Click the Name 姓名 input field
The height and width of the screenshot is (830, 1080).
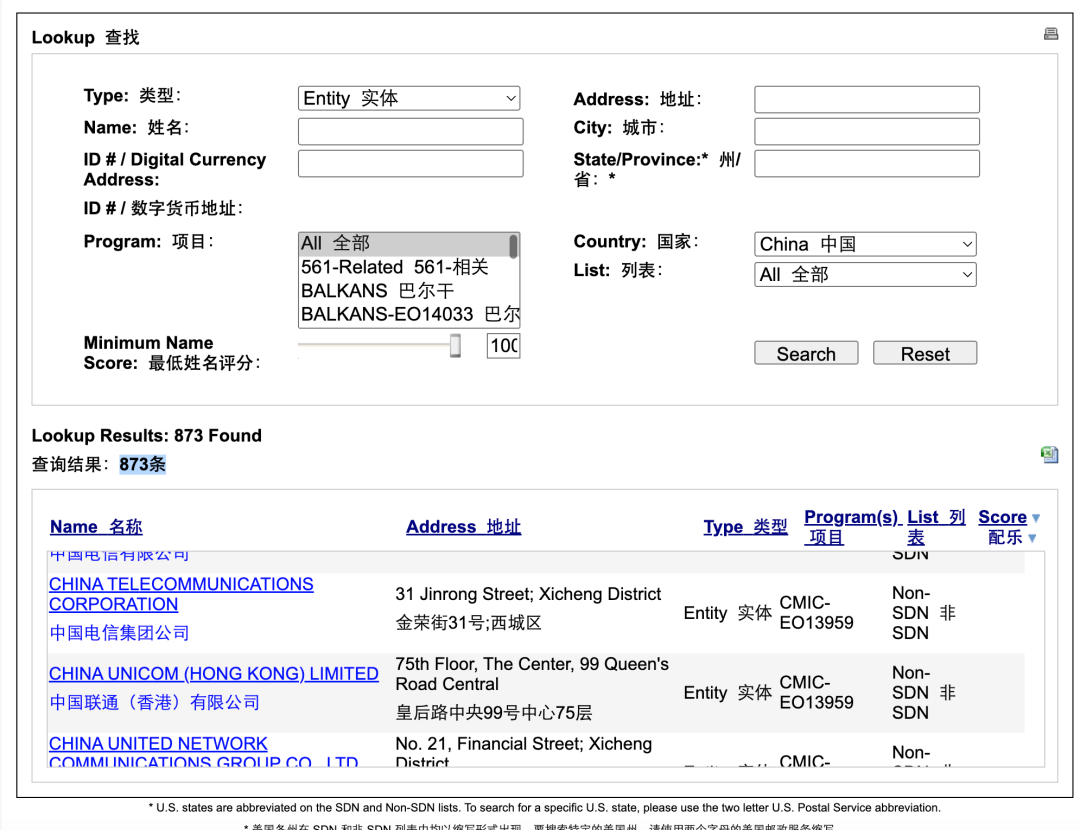410,131
